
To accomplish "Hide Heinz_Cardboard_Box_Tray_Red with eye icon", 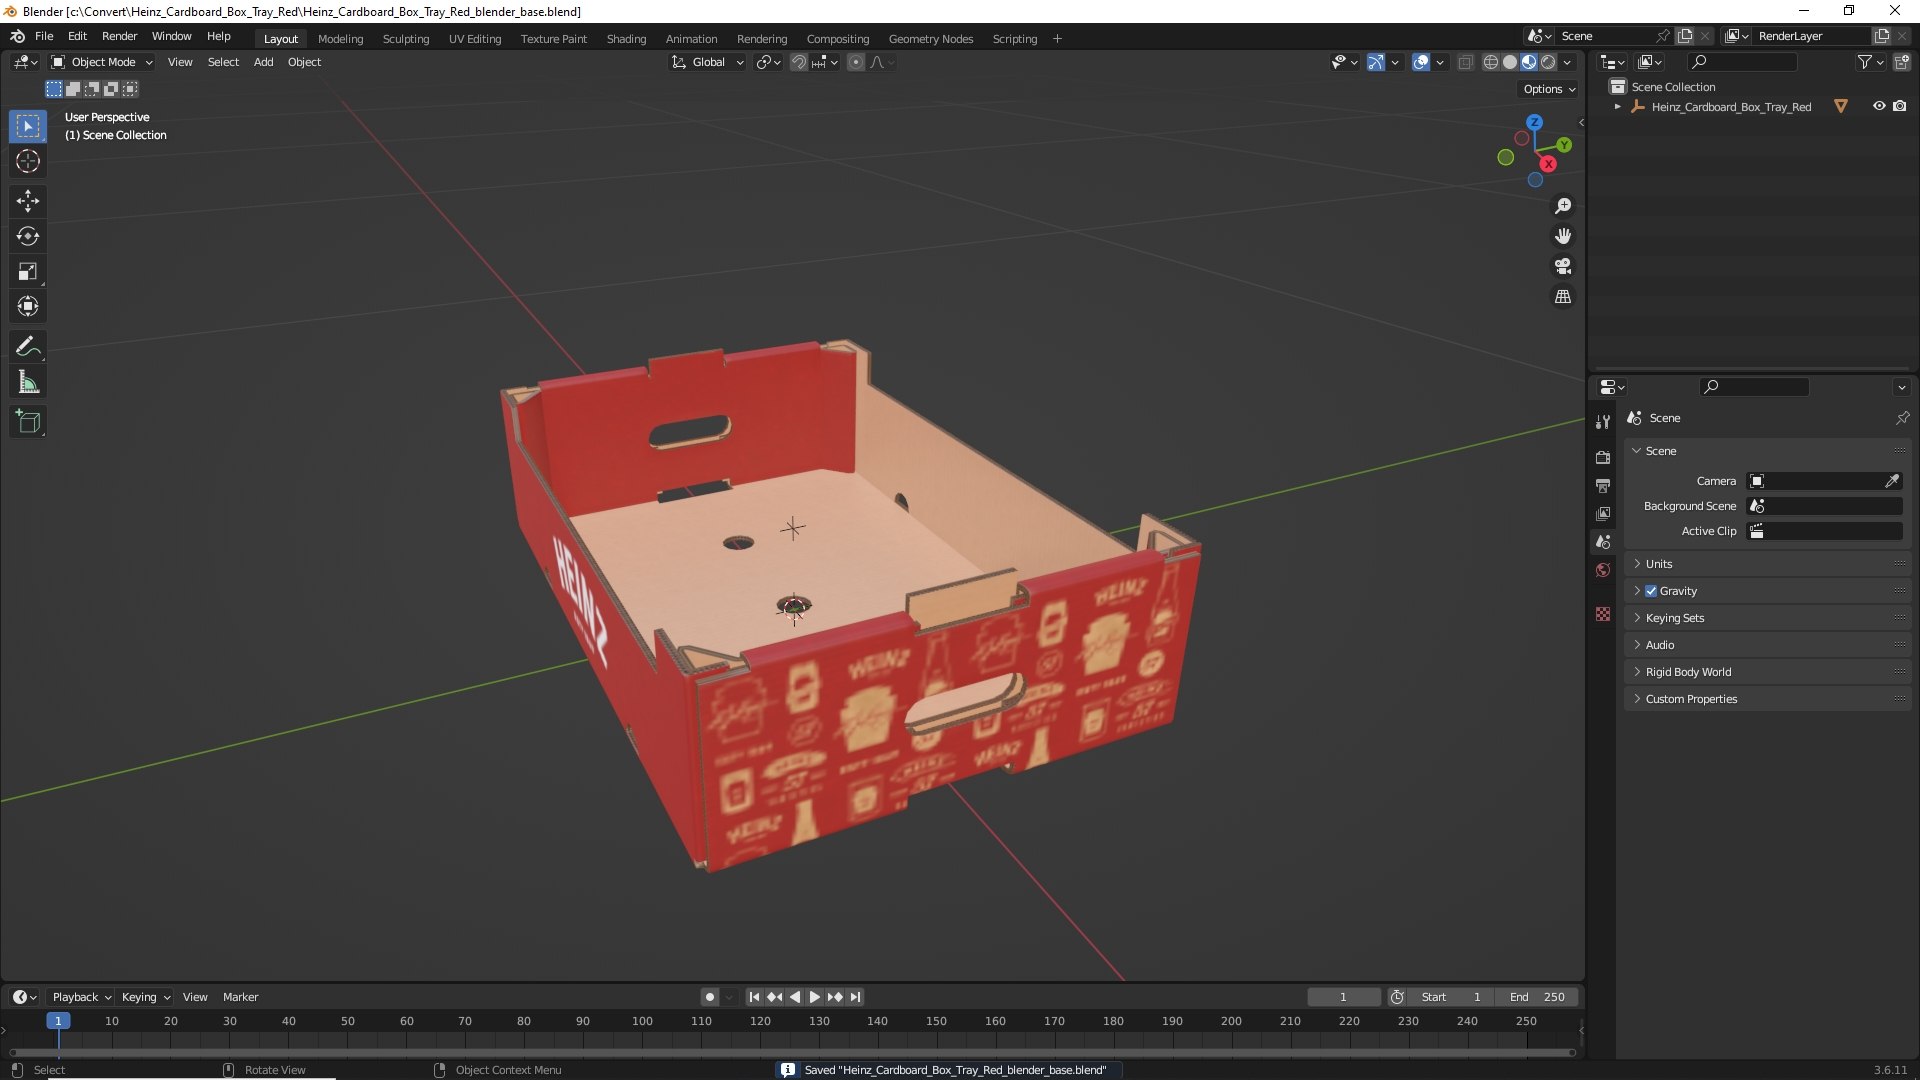I will [1879, 106].
